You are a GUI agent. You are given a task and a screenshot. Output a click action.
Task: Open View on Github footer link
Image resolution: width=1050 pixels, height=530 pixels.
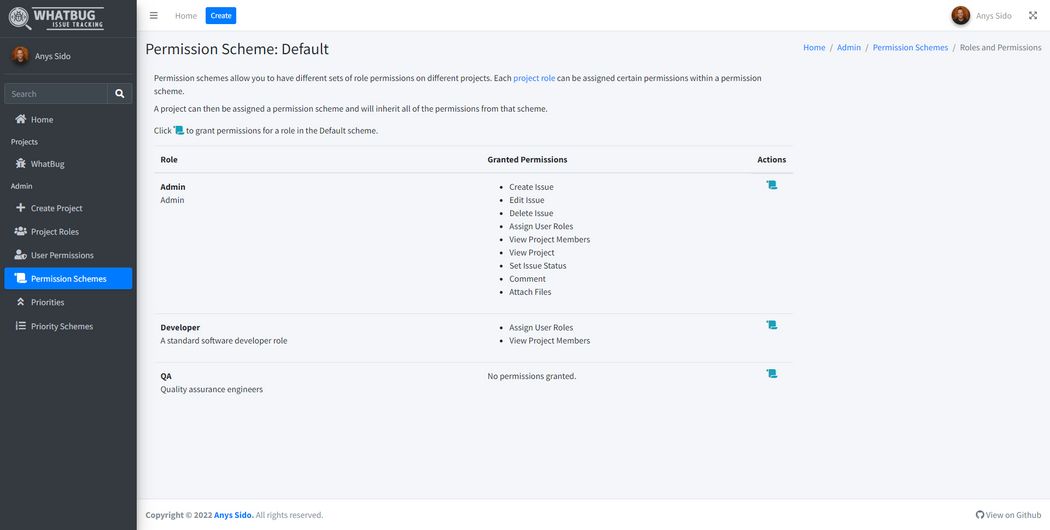[x=1008, y=515]
